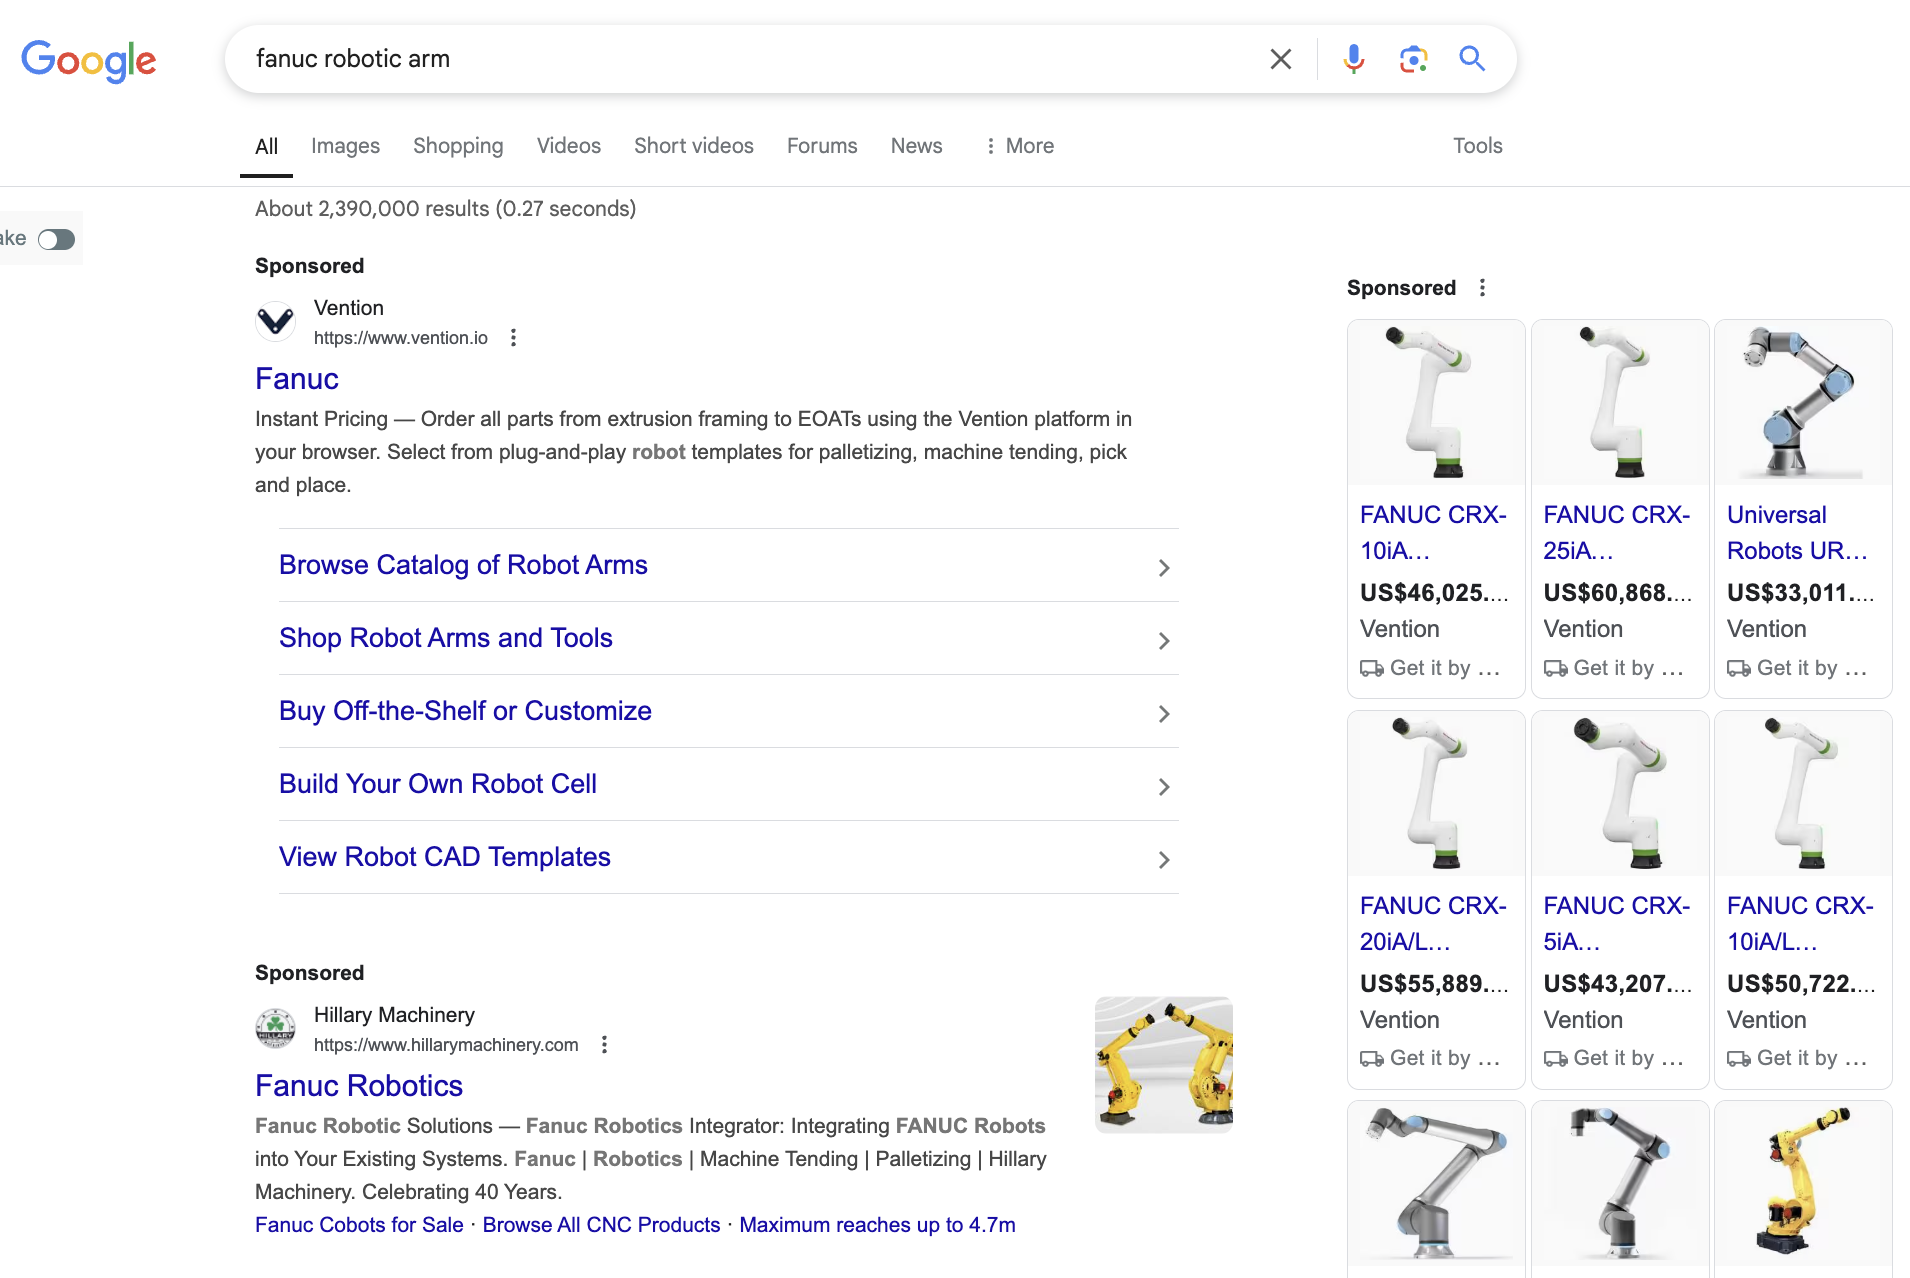The image size is (1910, 1278).
Task: Click About 2,390,000 results text
Action: (446, 209)
